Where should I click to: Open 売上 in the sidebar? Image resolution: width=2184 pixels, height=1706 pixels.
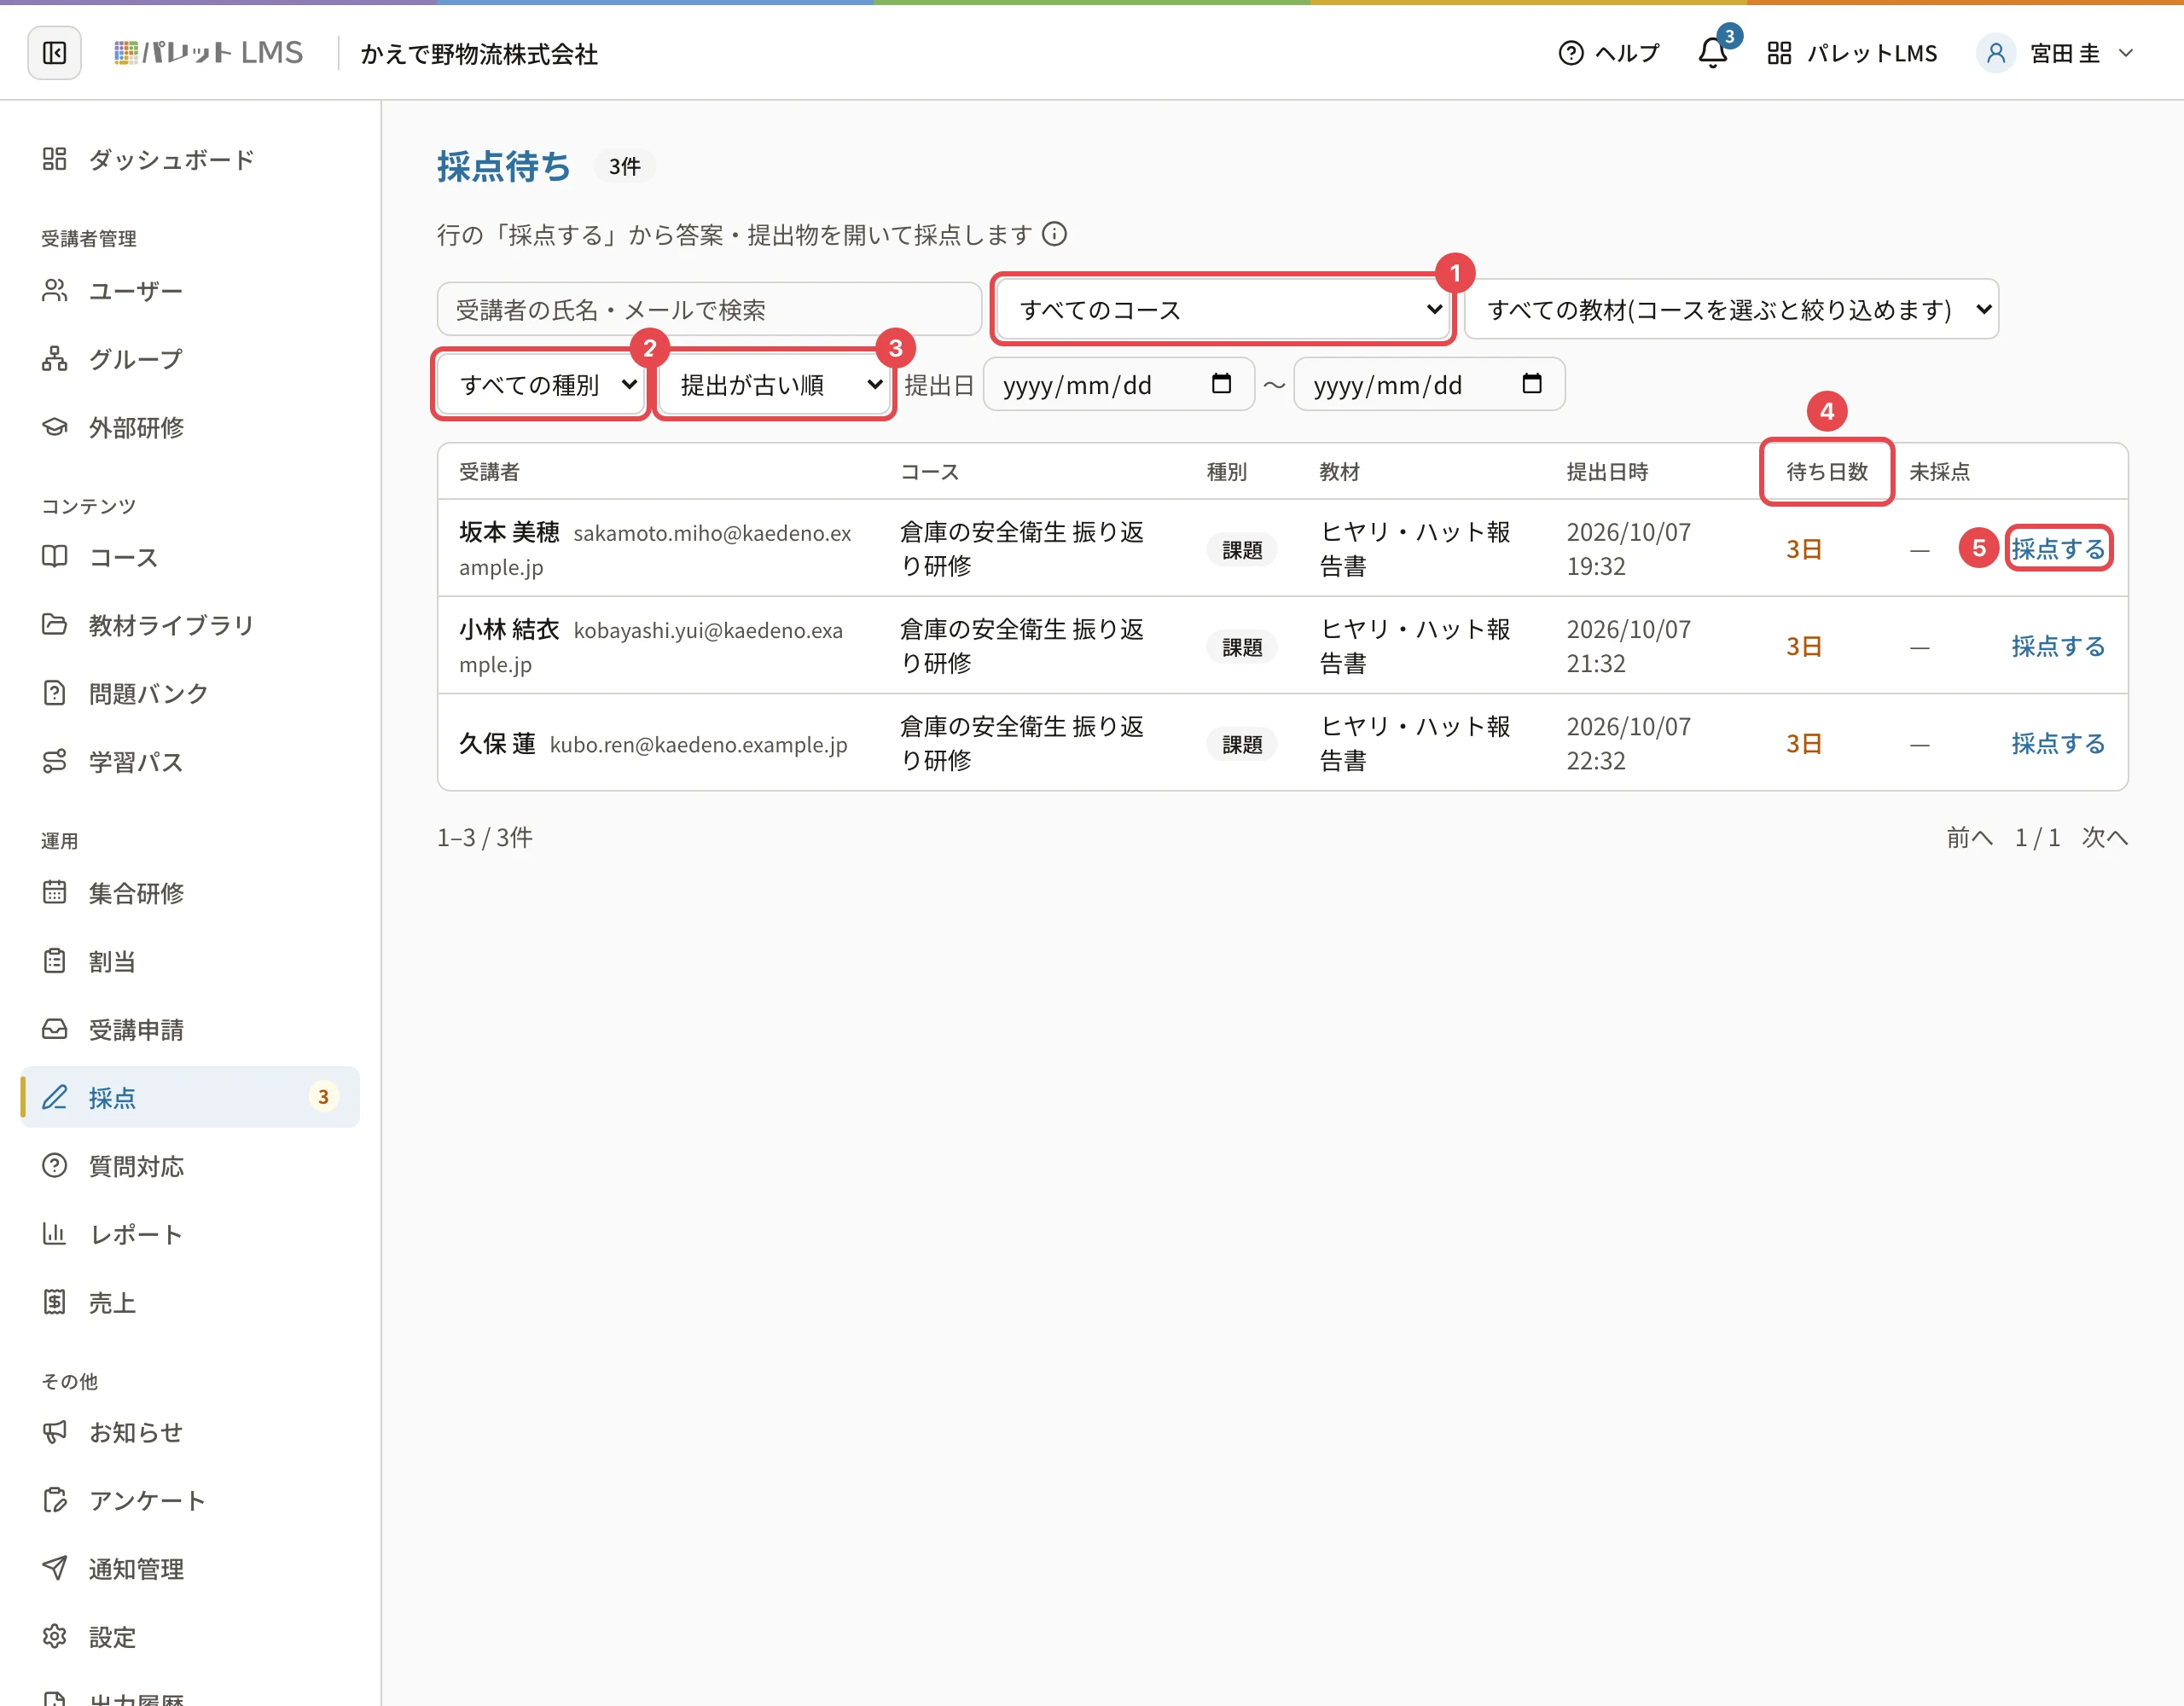click(x=190, y=1302)
